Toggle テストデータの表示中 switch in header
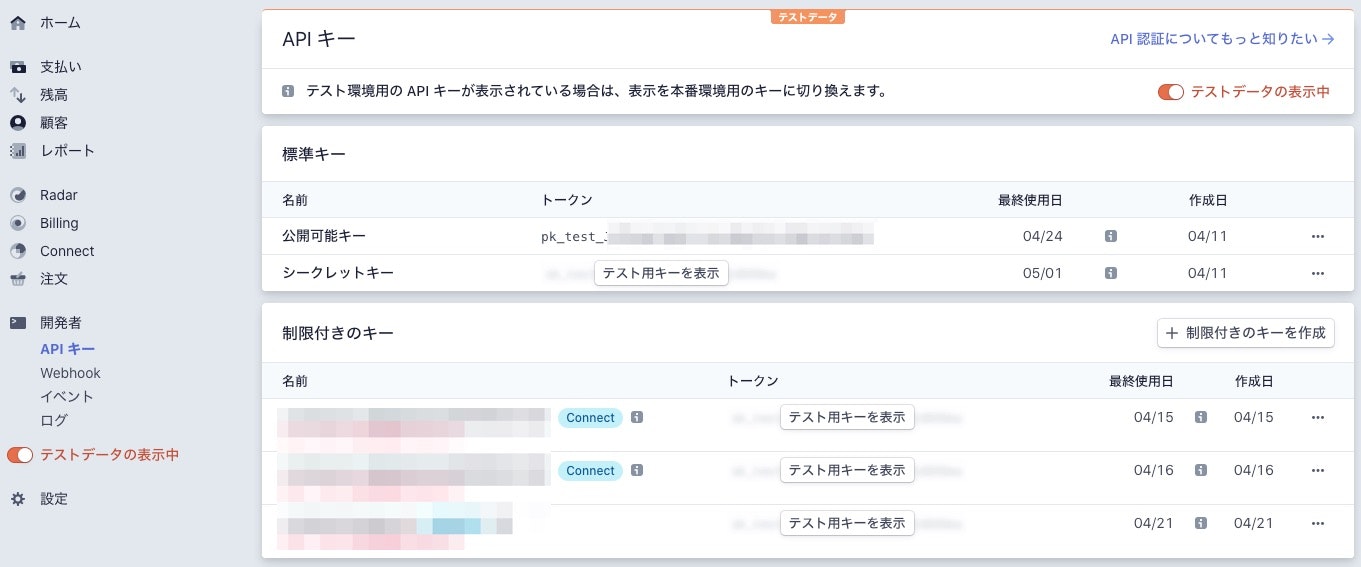 1171,92
